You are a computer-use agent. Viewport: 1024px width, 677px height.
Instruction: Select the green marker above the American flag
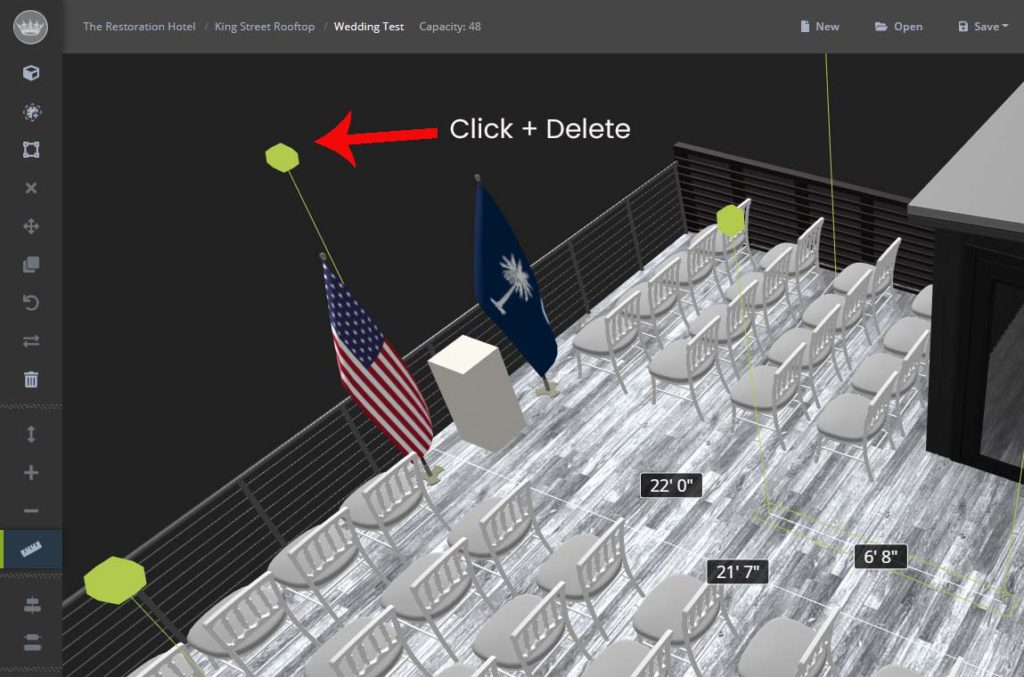click(x=282, y=157)
